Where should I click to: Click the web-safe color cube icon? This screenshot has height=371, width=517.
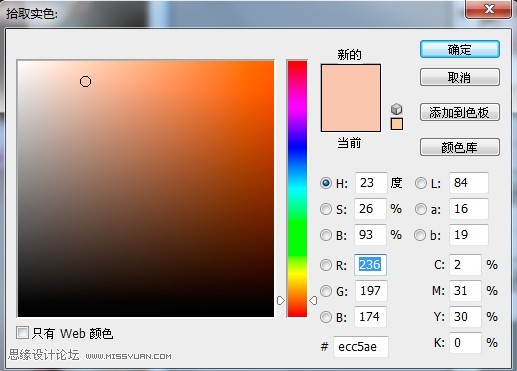[x=396, y=109]
